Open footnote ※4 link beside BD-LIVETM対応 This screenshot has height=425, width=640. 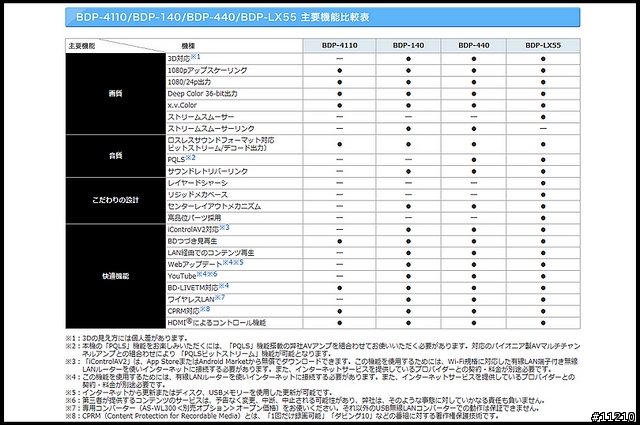coord(224,285)
